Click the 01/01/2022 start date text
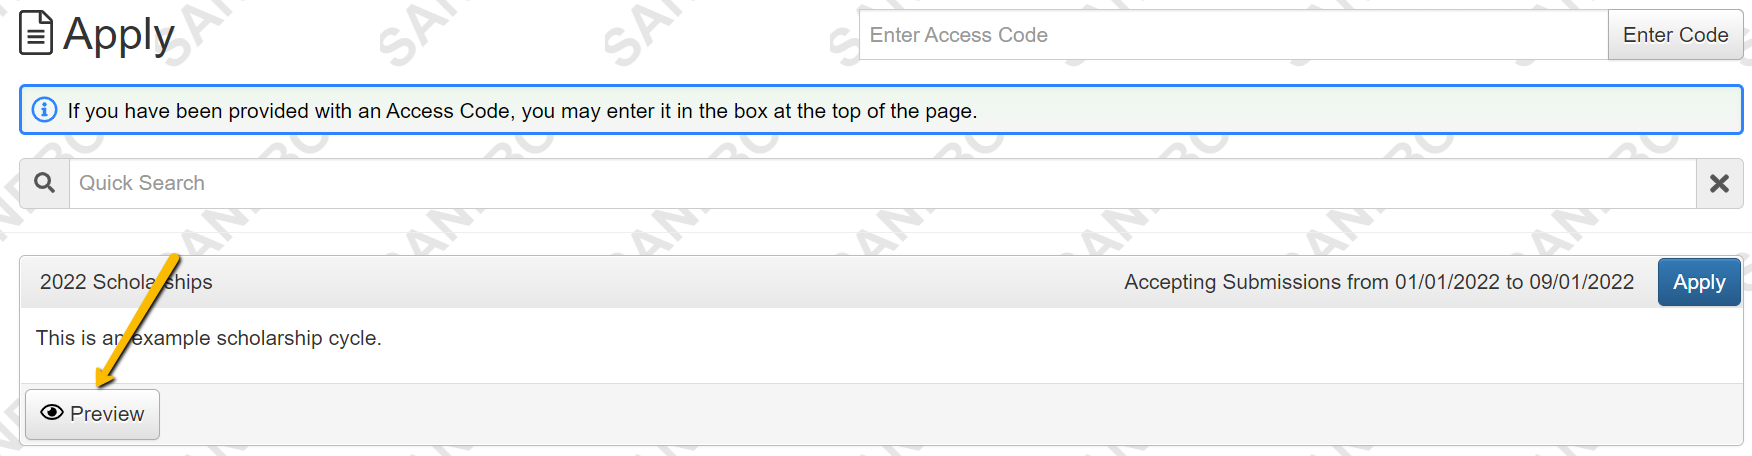This screenshot has width=1752, height=456. 1447,282
